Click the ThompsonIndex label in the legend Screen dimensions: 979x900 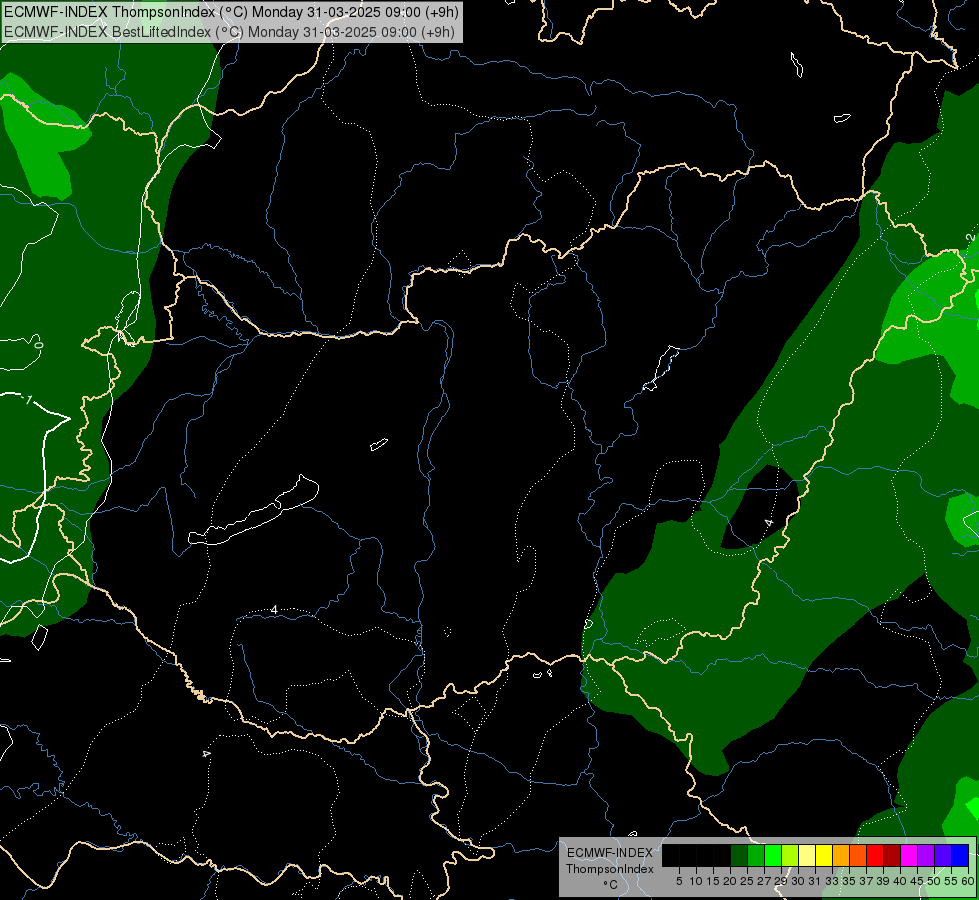click(x=610, y=869)
